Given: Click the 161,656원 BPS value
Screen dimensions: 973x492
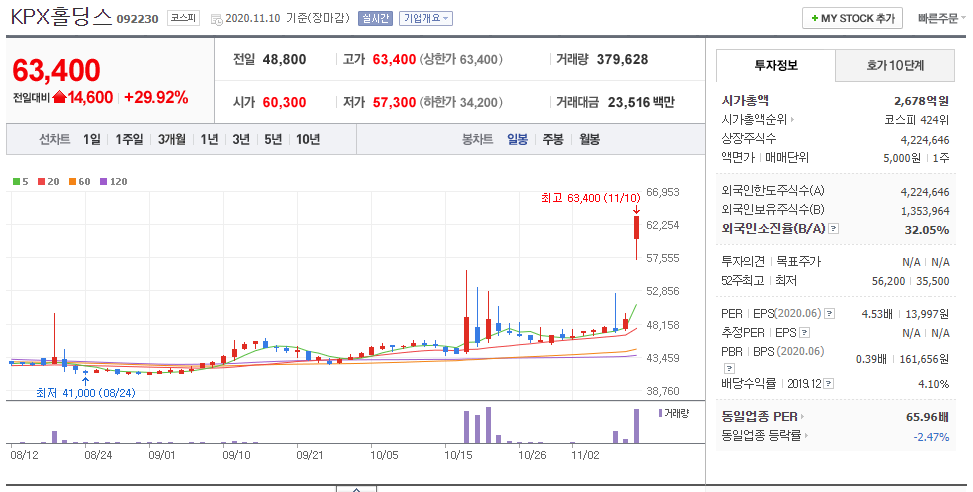Looking at the screenshot, I should (923, 359).
